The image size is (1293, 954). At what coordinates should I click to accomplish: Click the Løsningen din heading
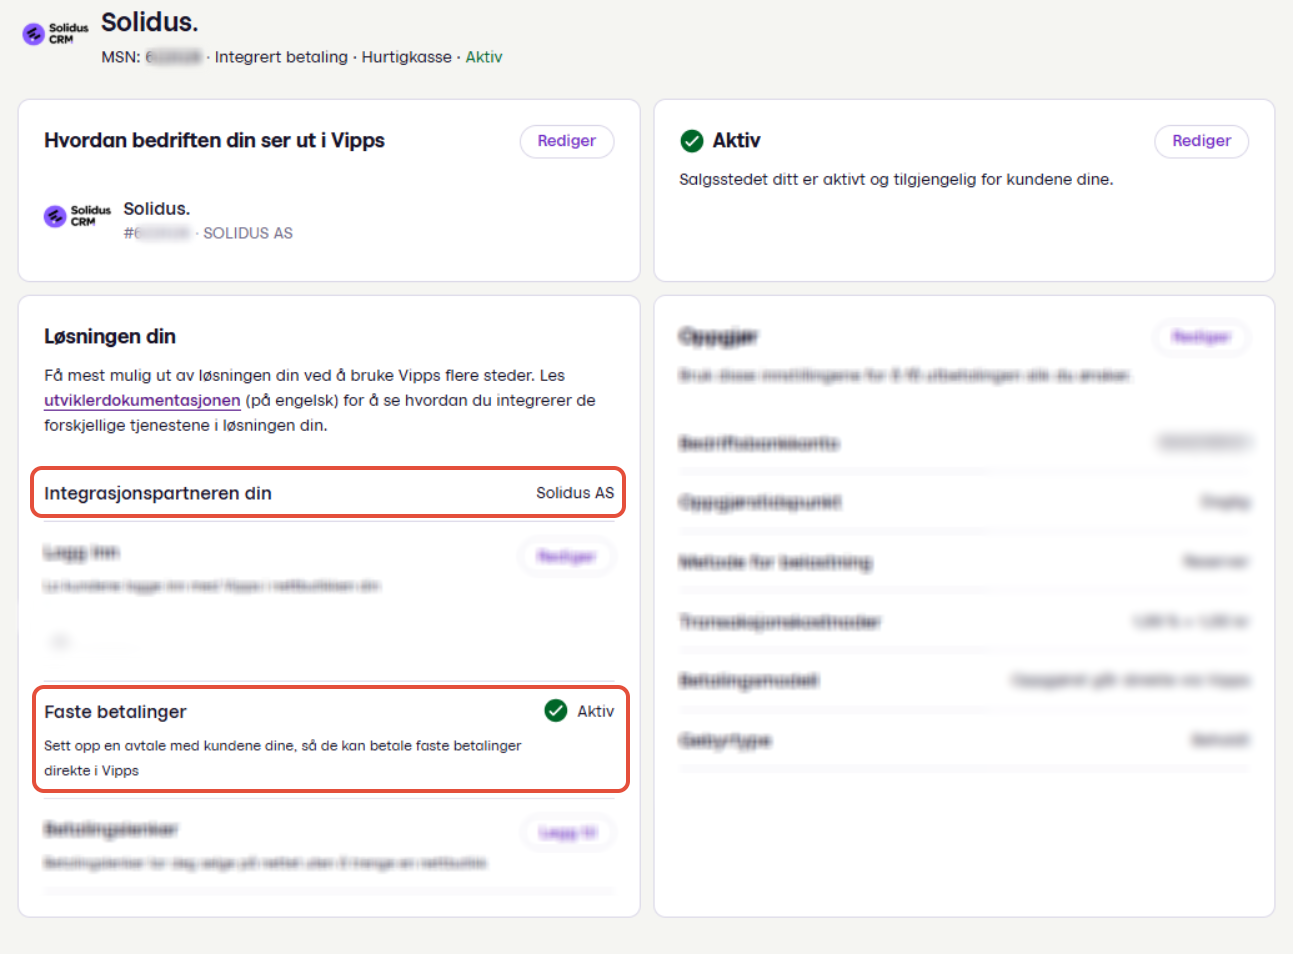[x=110, y=337]
